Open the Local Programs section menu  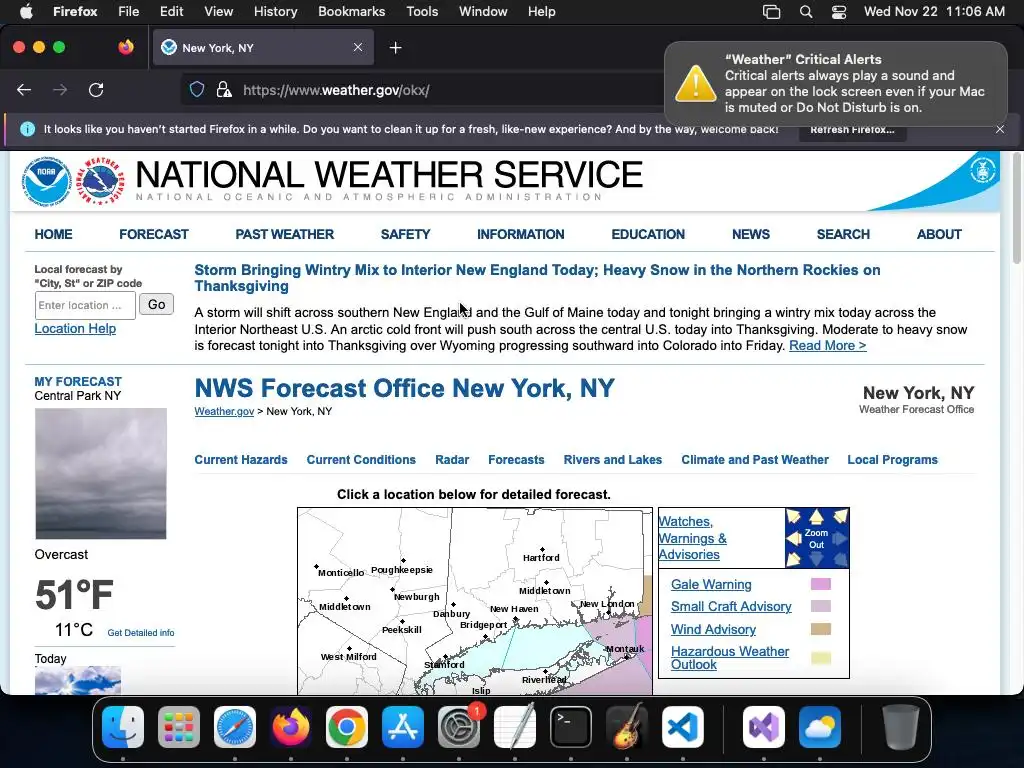pos(892,460)
